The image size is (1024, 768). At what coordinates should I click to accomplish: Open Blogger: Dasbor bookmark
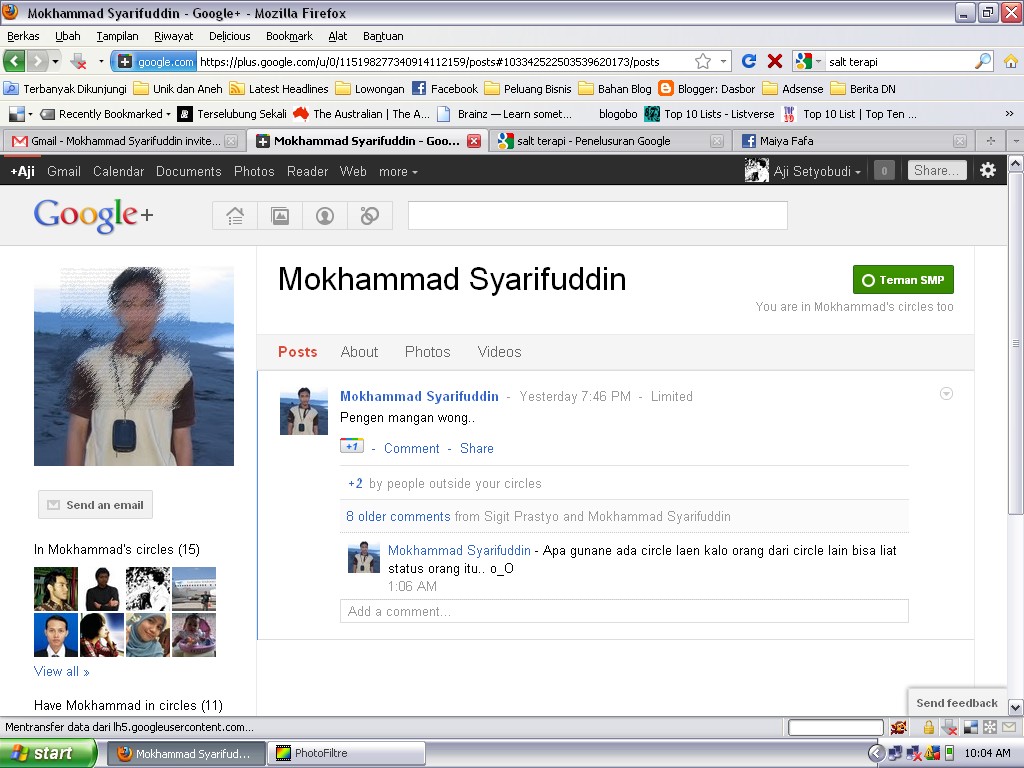click(707, 89)
